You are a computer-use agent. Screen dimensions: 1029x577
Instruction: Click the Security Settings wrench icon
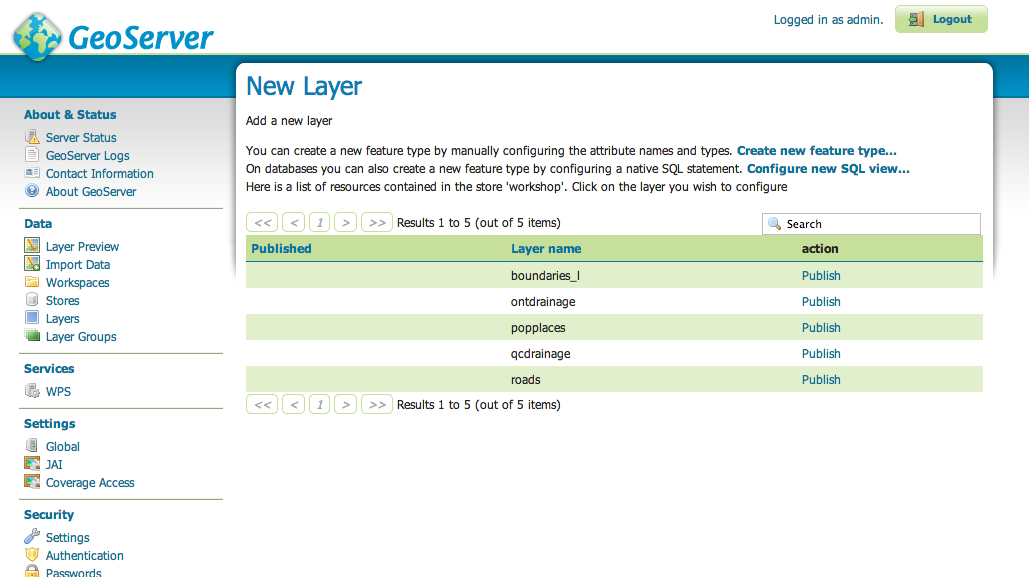pyautogui.click(x=32, y=536)
